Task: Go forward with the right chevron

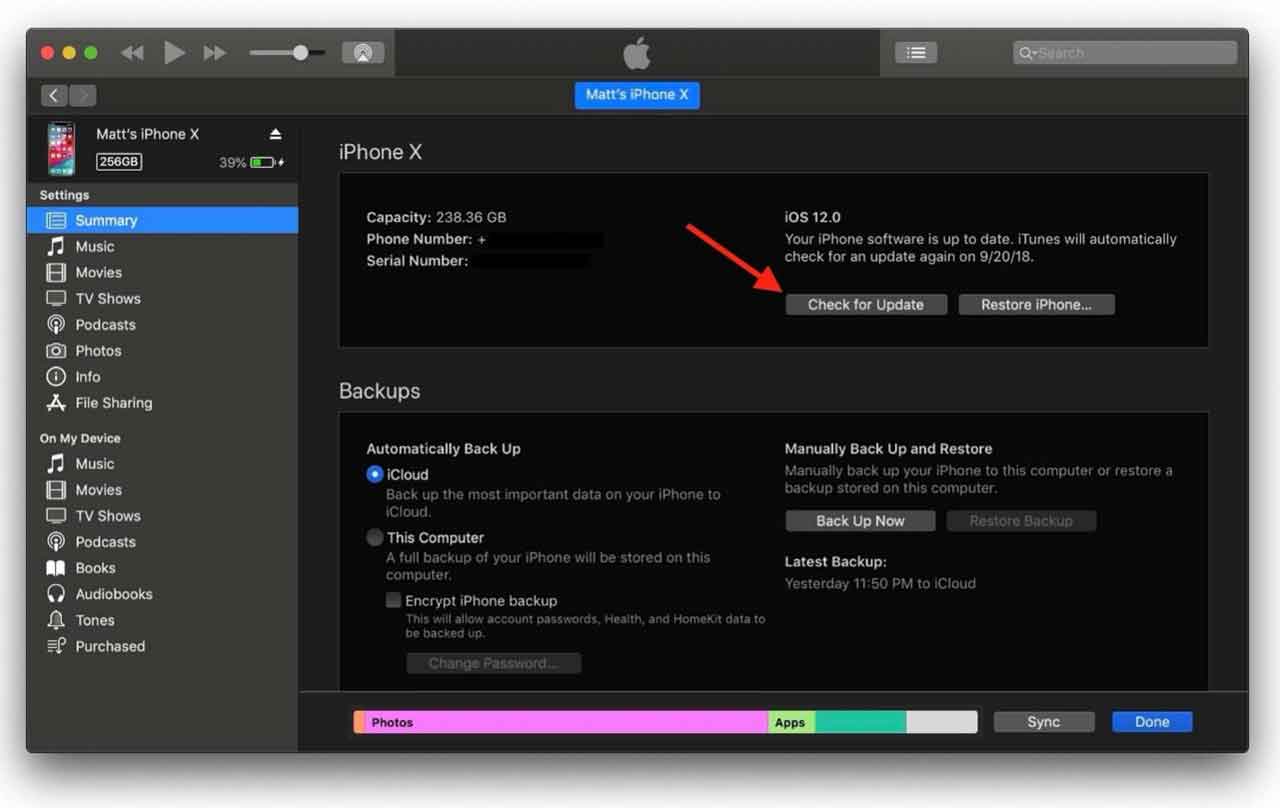Action: pyautogui.click(x=83, y=95)
